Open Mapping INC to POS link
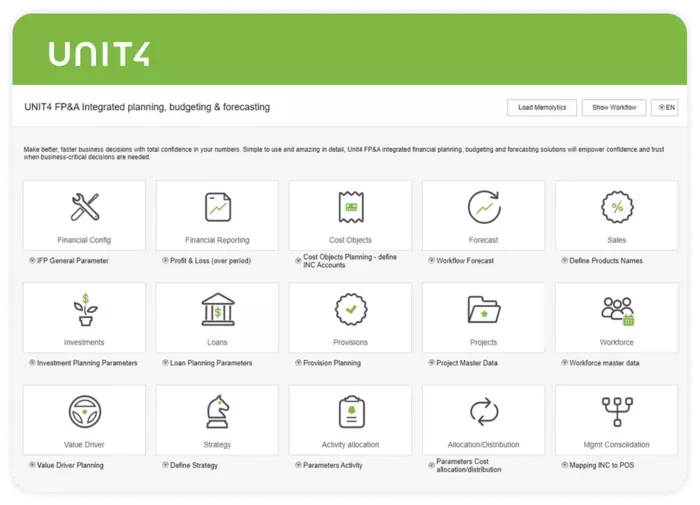The image size is (700, 505). click(598, 465)
